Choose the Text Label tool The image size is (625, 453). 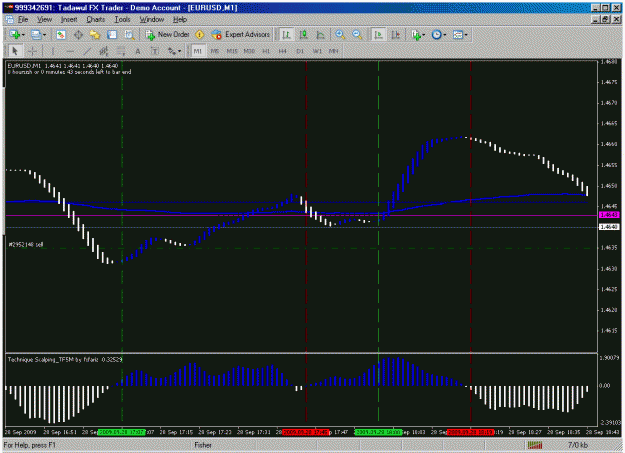155,51
